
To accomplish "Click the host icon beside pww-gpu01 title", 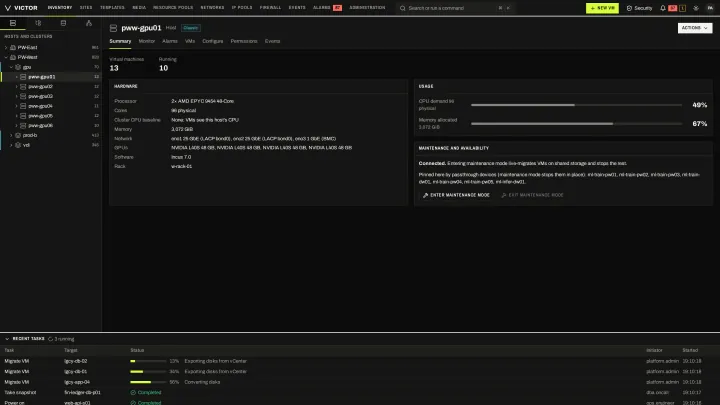I will [113, 28].
